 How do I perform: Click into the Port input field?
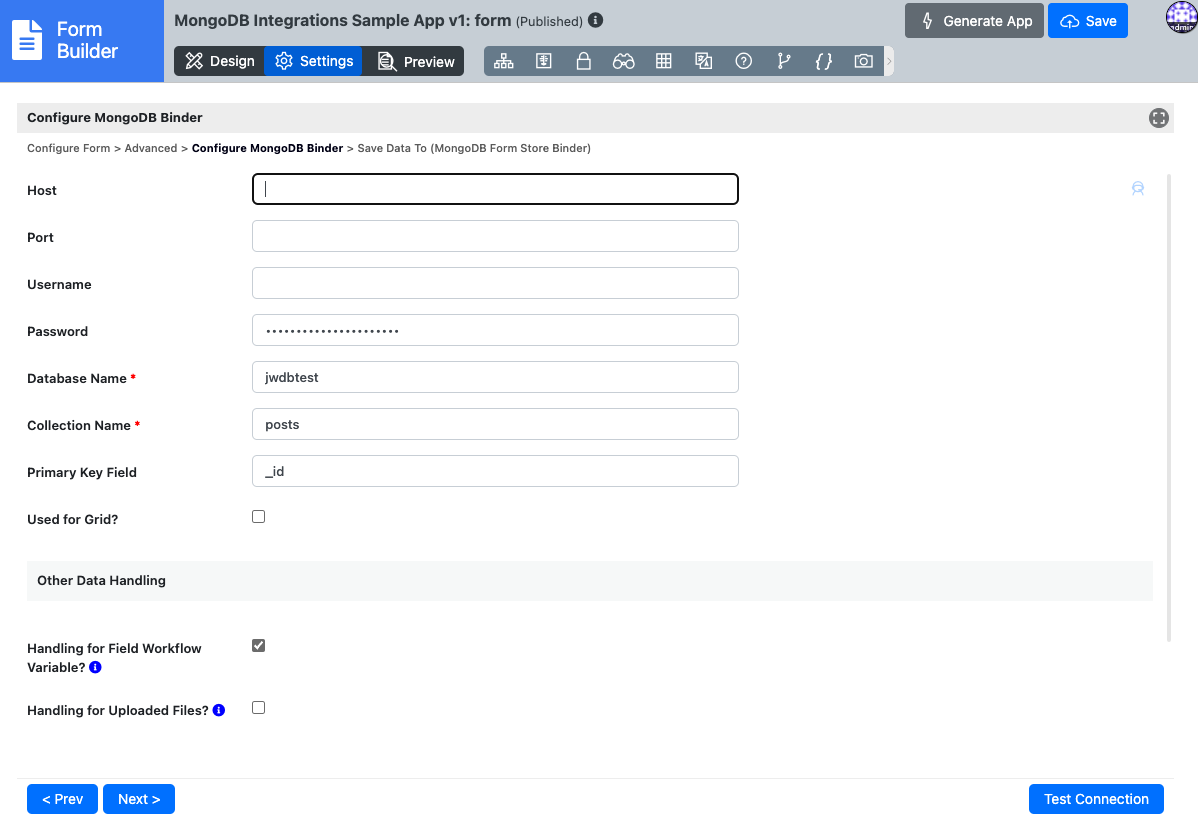[x=495, y=236]
